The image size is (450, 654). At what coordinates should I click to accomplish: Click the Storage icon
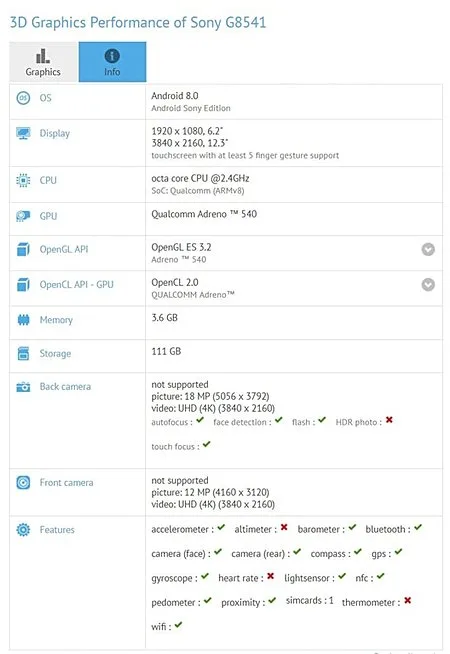[x=23, y=353]
